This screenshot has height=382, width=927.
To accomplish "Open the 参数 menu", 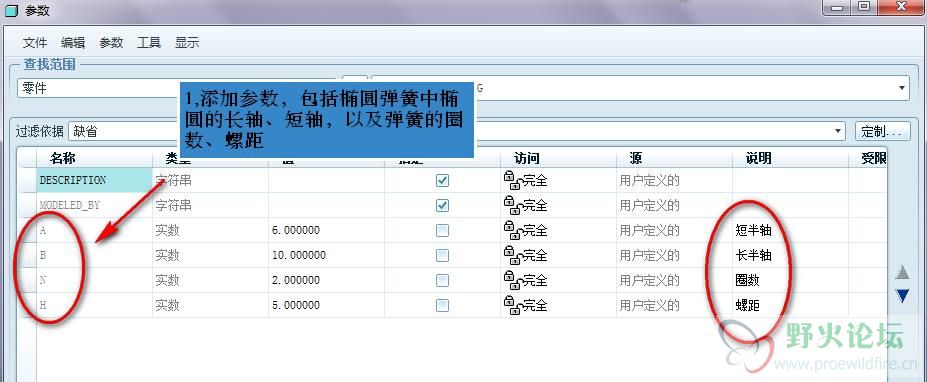I will [x=111, y=43].
